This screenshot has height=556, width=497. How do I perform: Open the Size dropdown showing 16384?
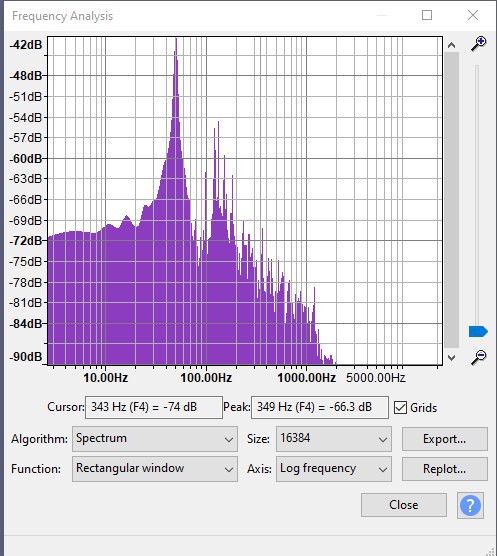tap(334, 439)
